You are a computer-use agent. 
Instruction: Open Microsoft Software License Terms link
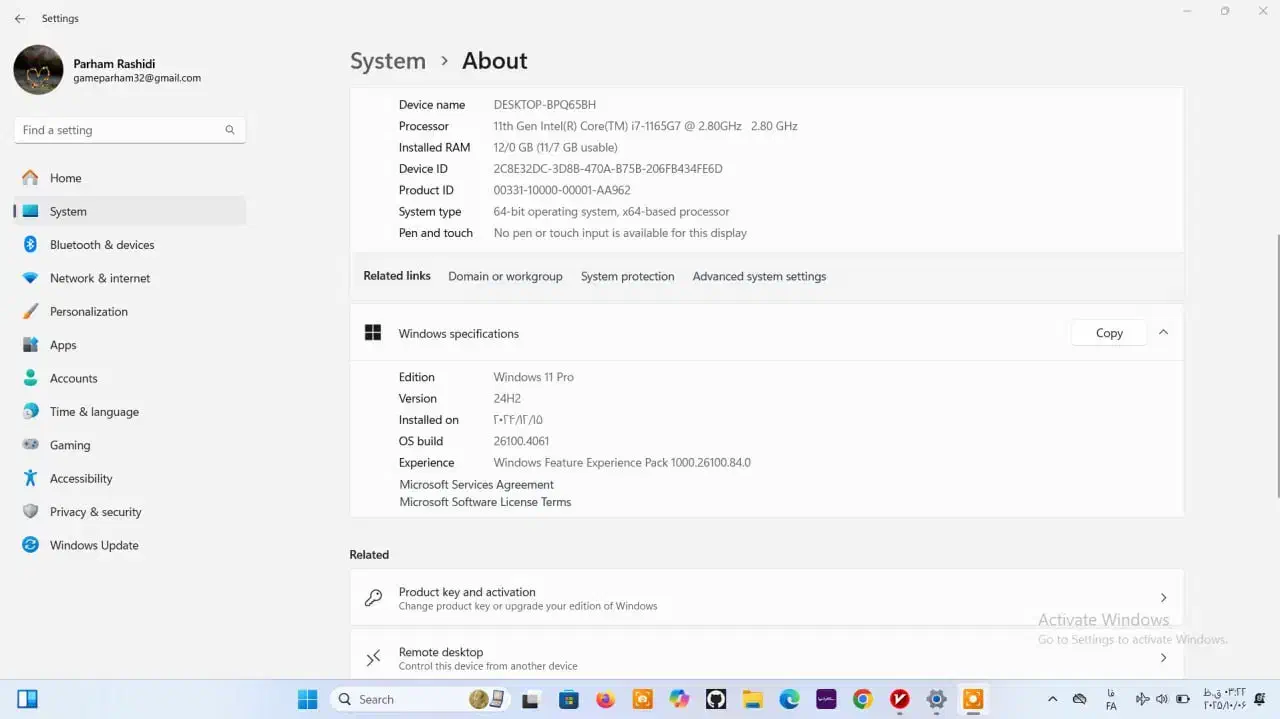click(x=485, y=502)
